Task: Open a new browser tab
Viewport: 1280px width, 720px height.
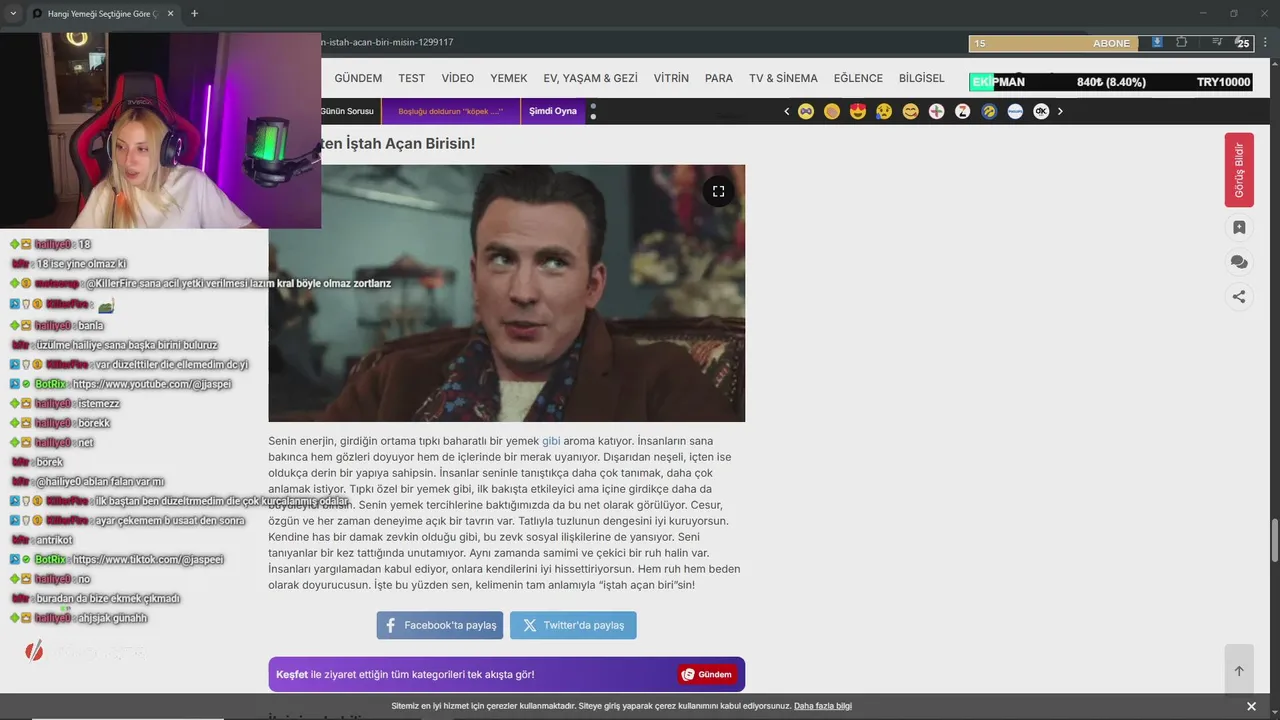Action: (194, 14)
